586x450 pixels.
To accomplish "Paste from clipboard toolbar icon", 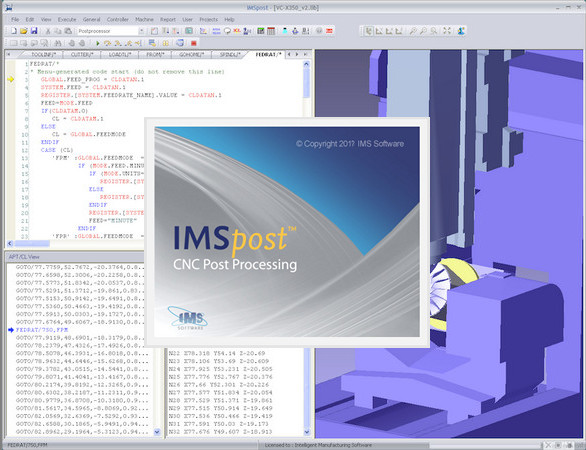I will 68,31.
